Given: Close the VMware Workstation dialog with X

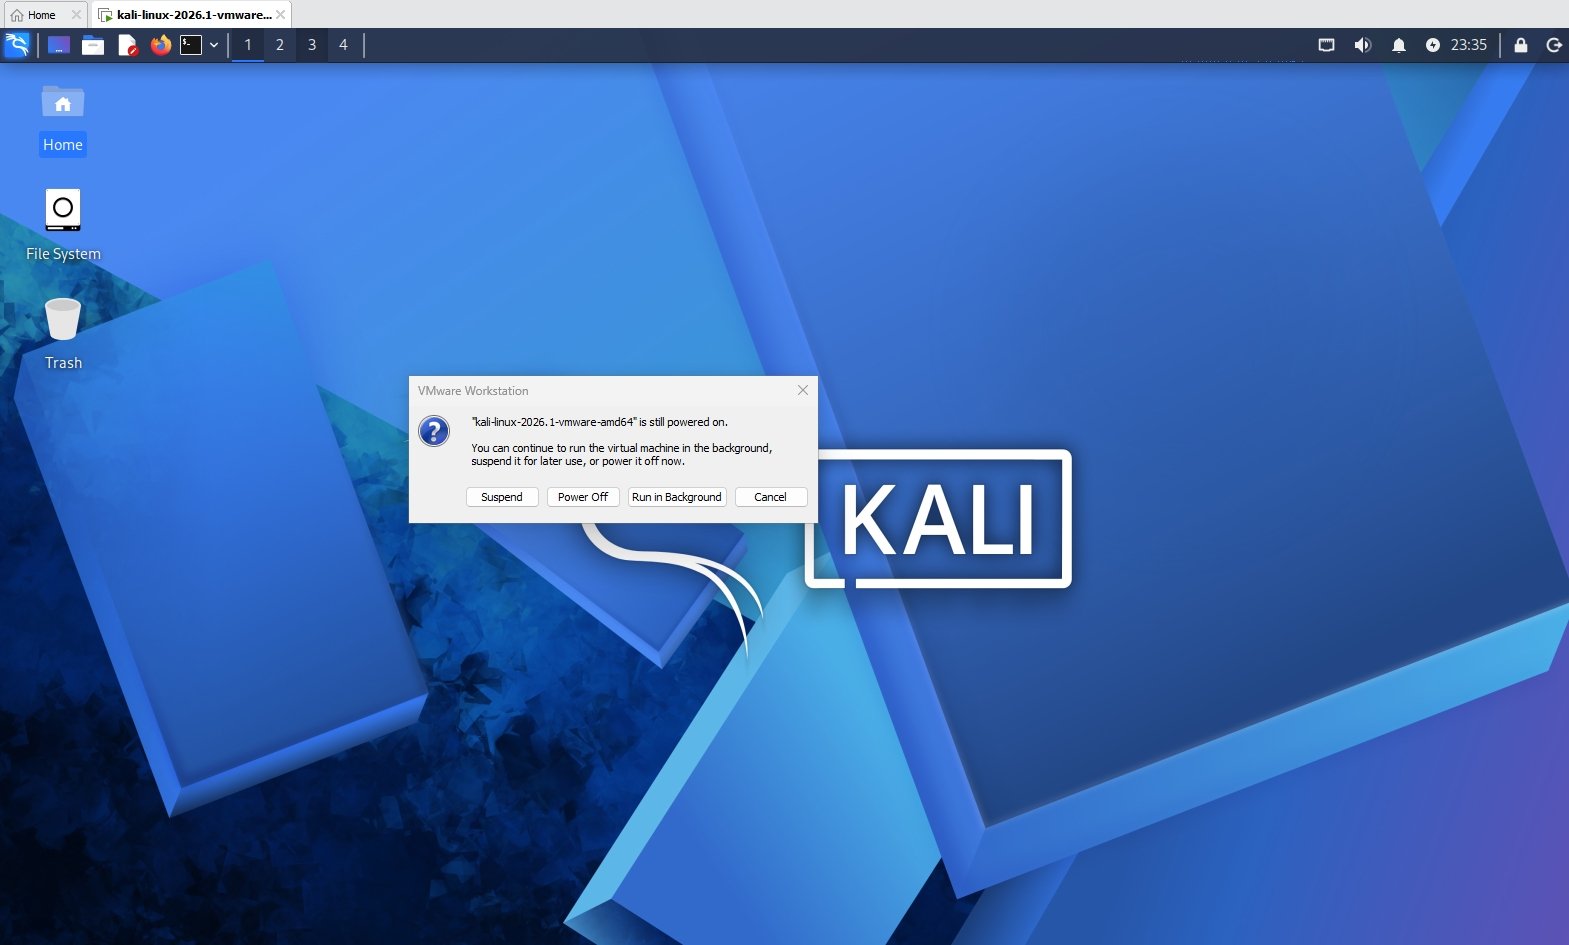Looking at the screenshot, I should pyautogui.click(x=803, y=390).
